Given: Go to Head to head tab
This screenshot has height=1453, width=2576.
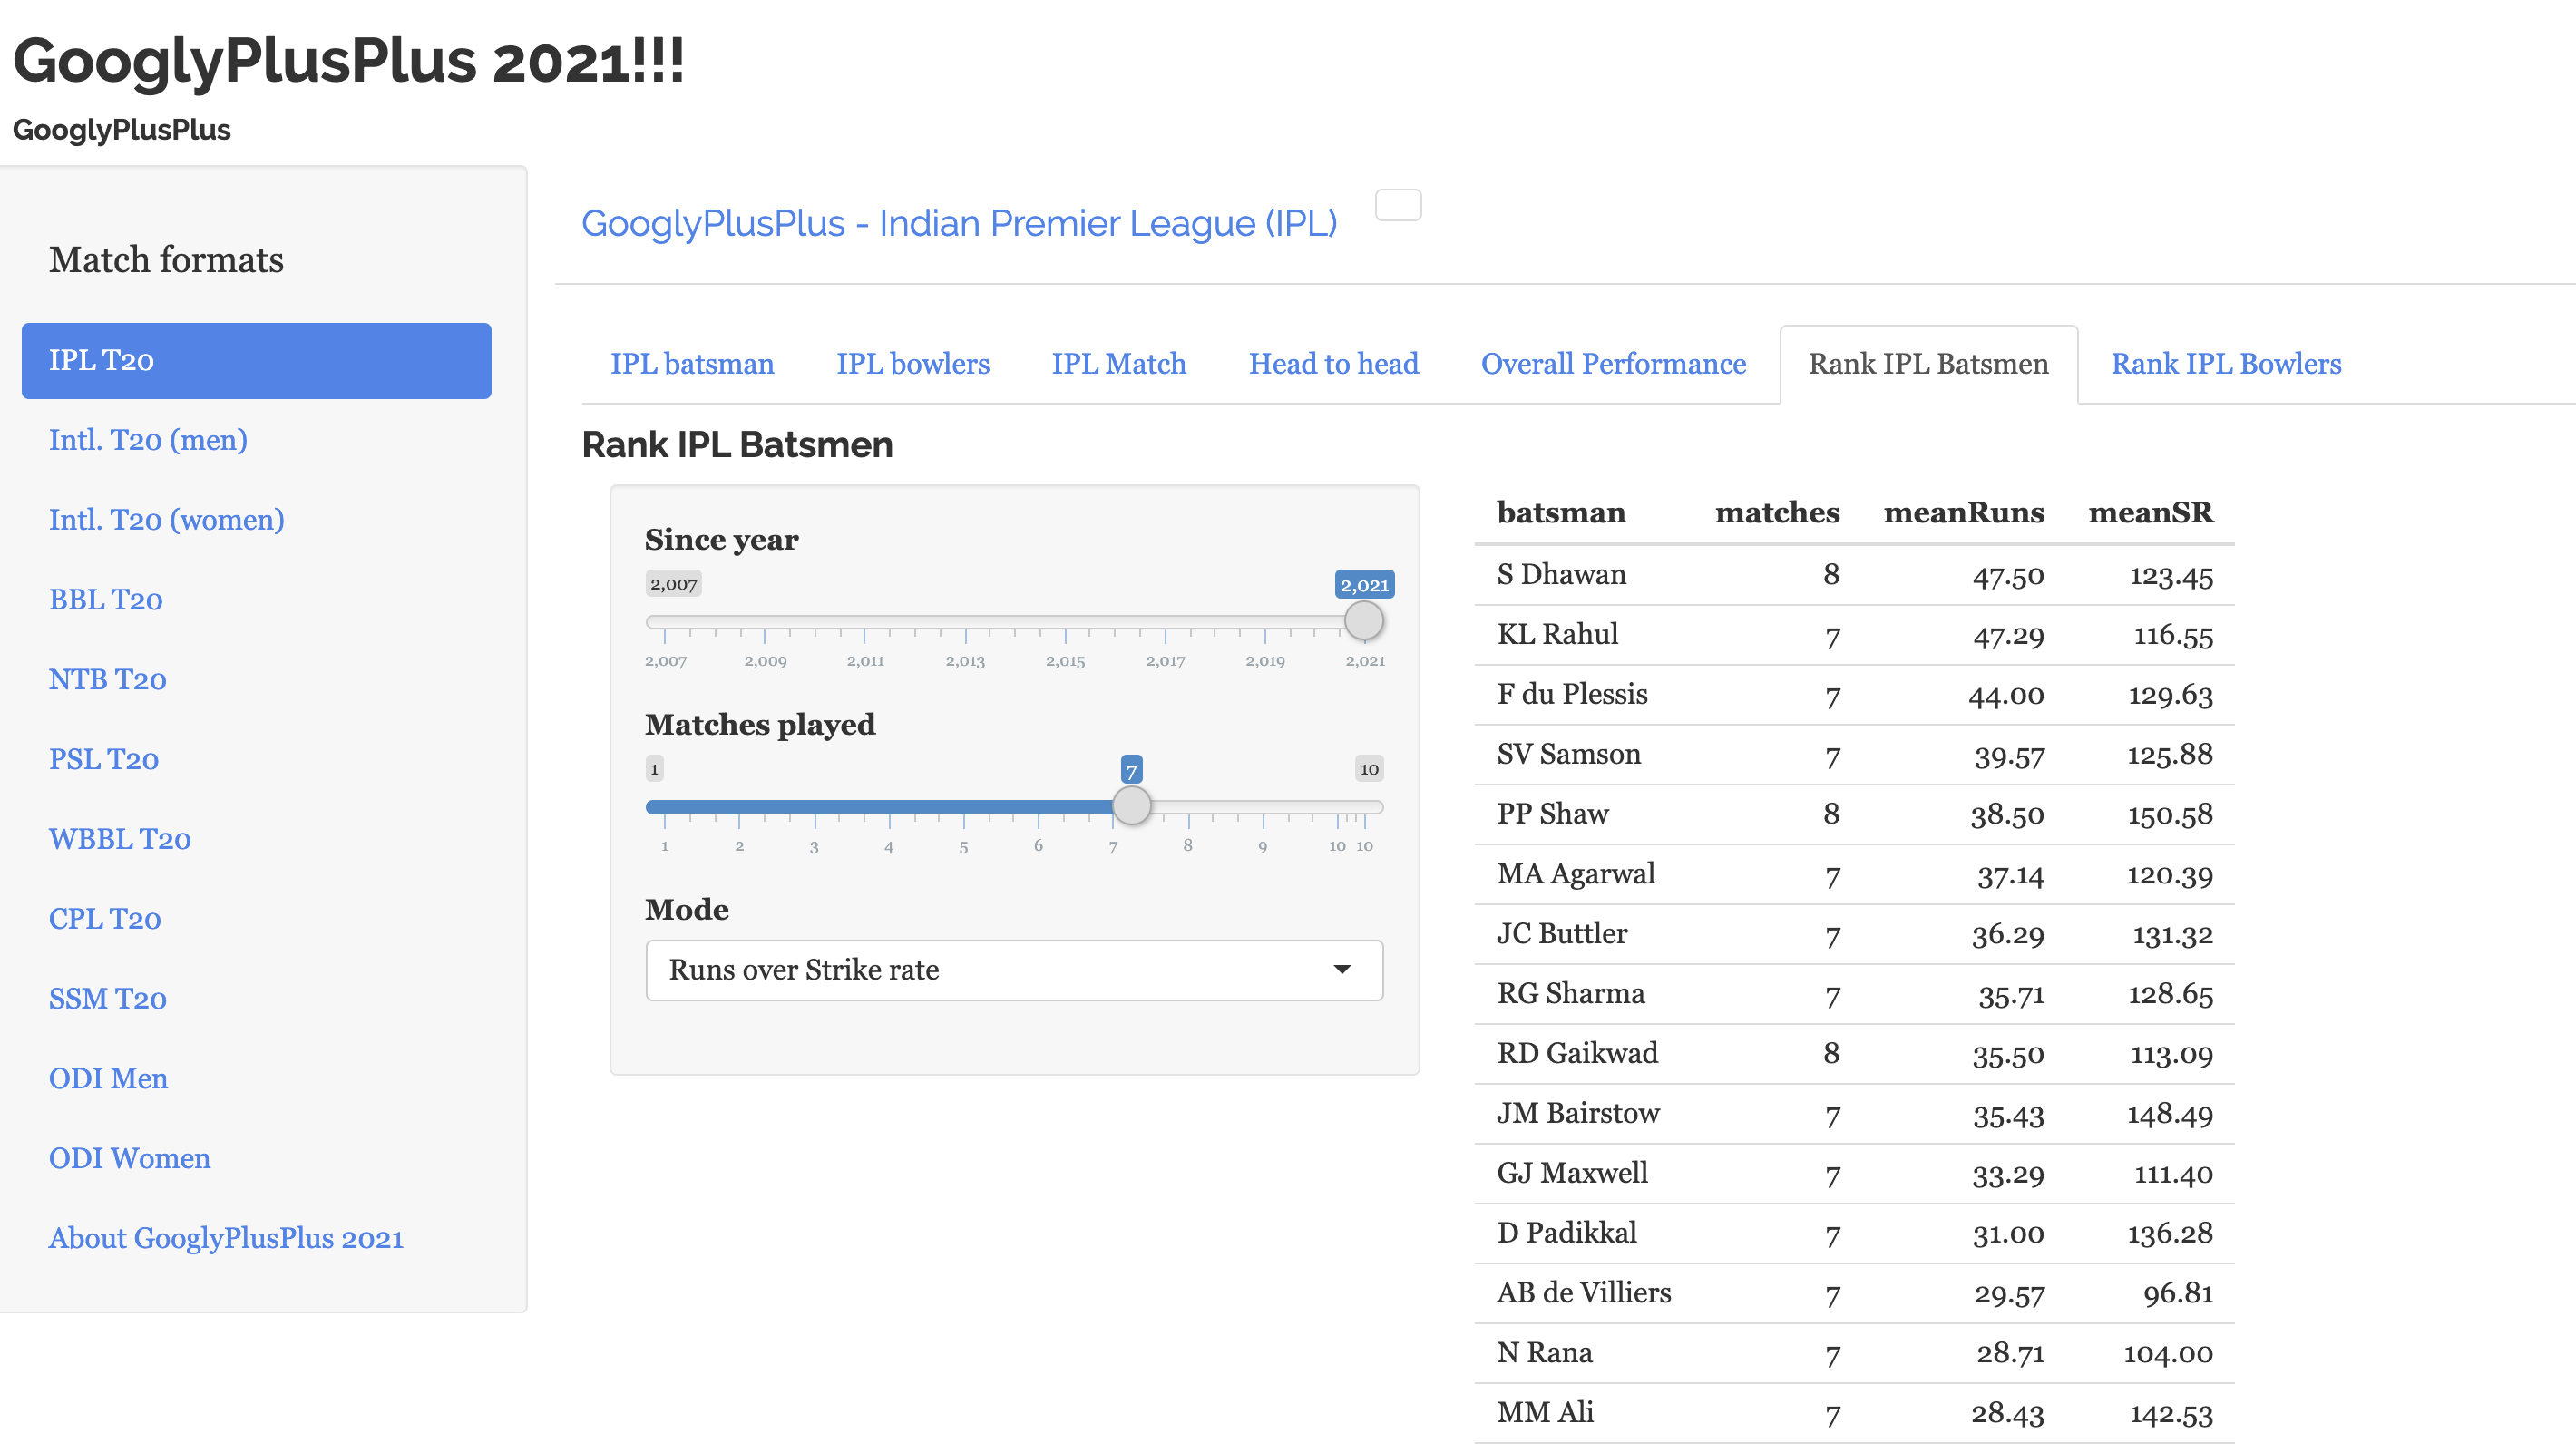Looking at the screenshot, I should (x=1333, y=364).
